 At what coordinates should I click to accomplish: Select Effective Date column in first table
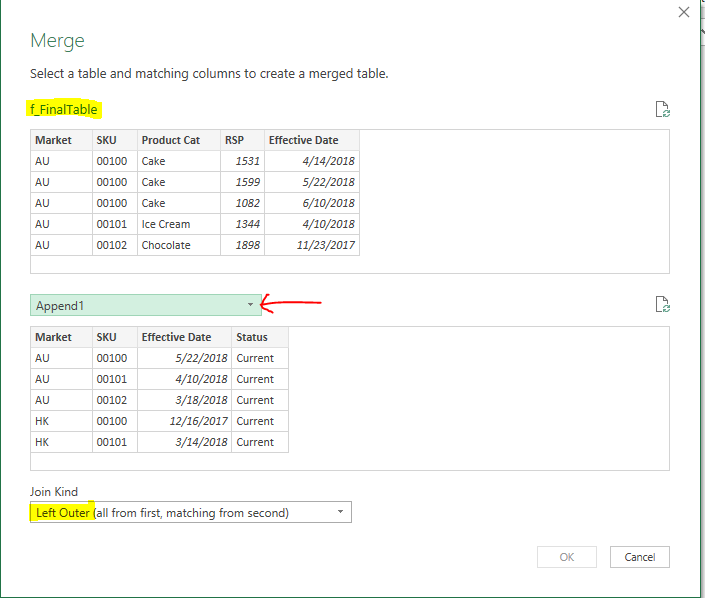[311, 140]
